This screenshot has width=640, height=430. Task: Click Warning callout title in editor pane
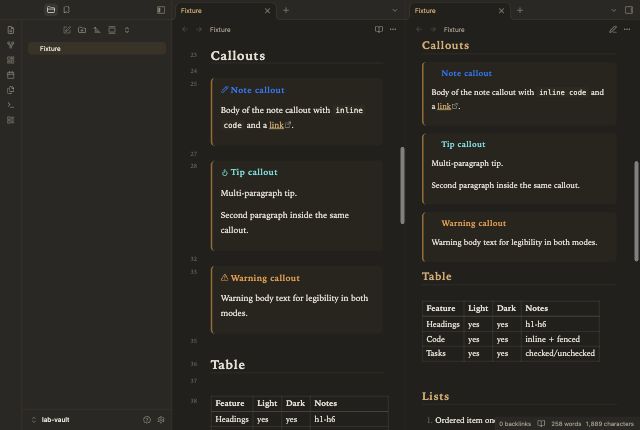[x=265, y=278]
